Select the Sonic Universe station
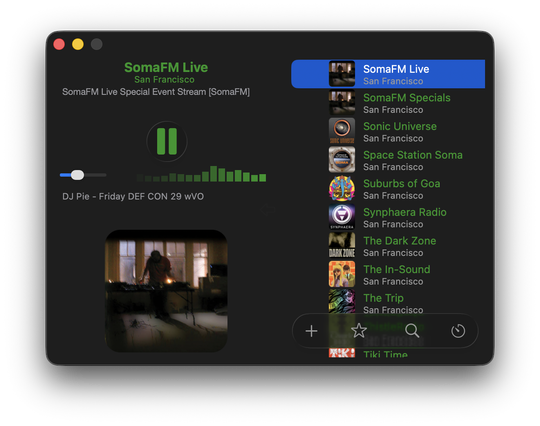This screenshot has height=426, width=540. coord(388,131)
